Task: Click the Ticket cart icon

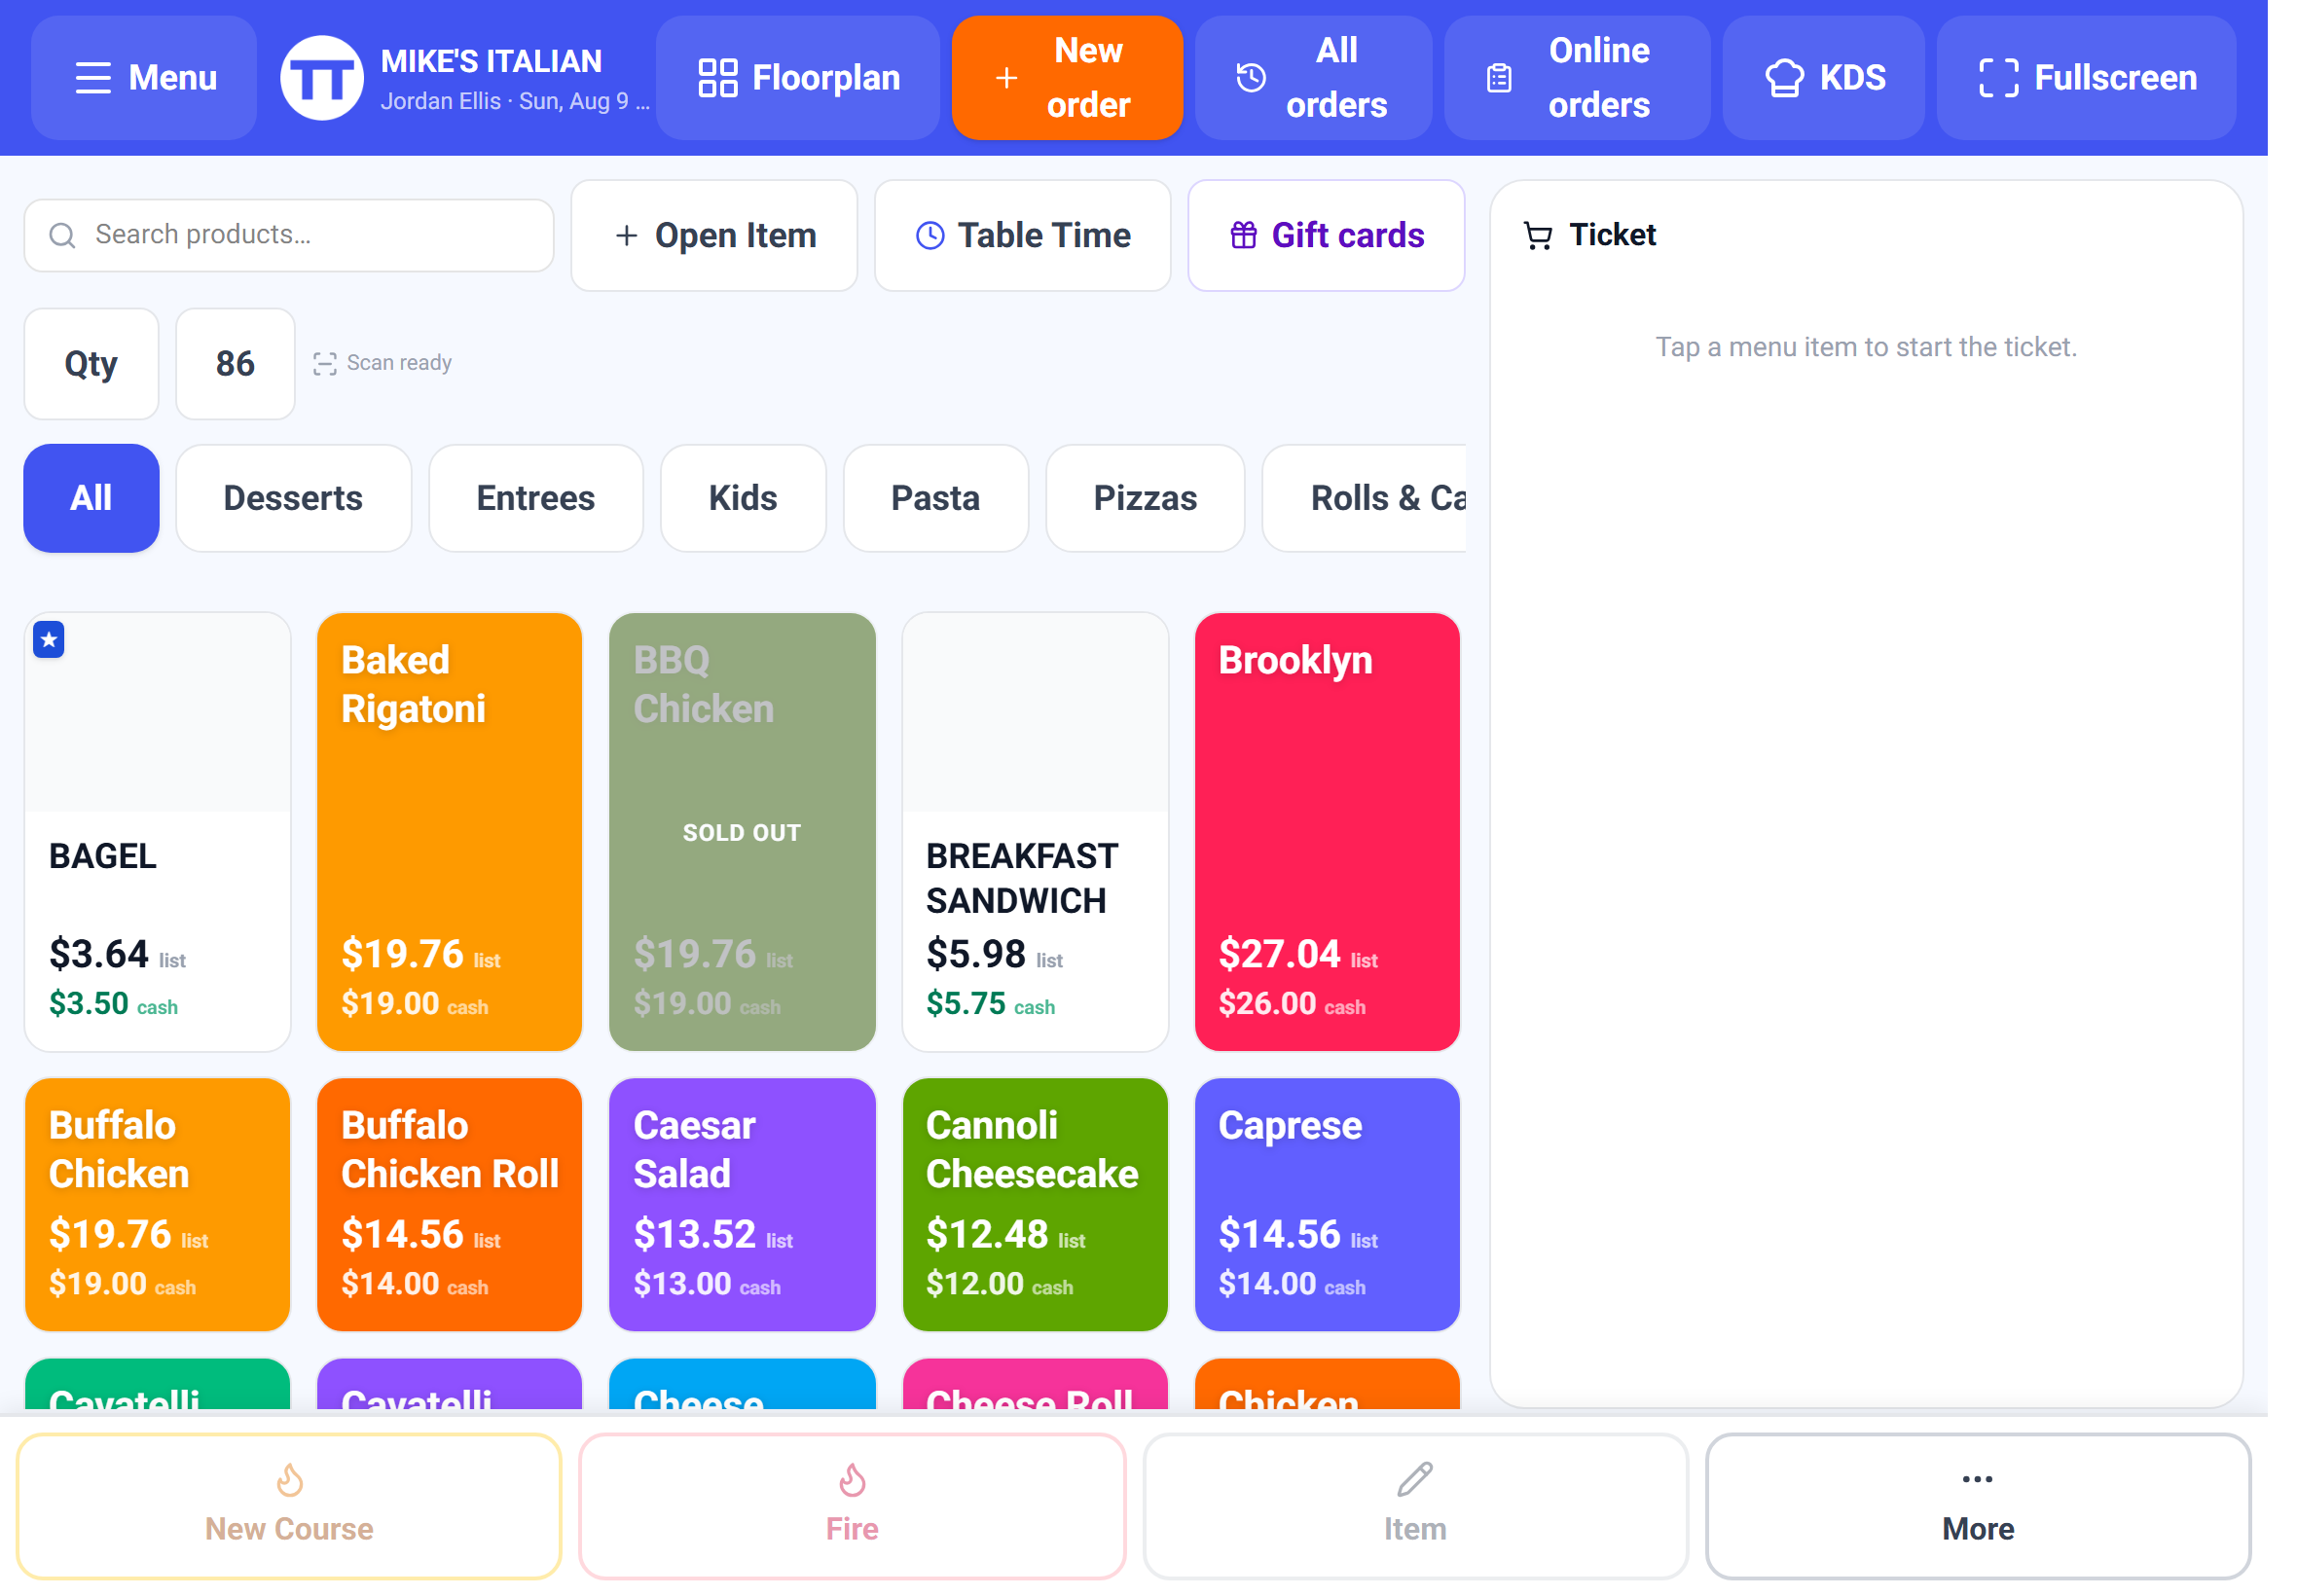Action: pyautogui.click(x=1537, y=236)
